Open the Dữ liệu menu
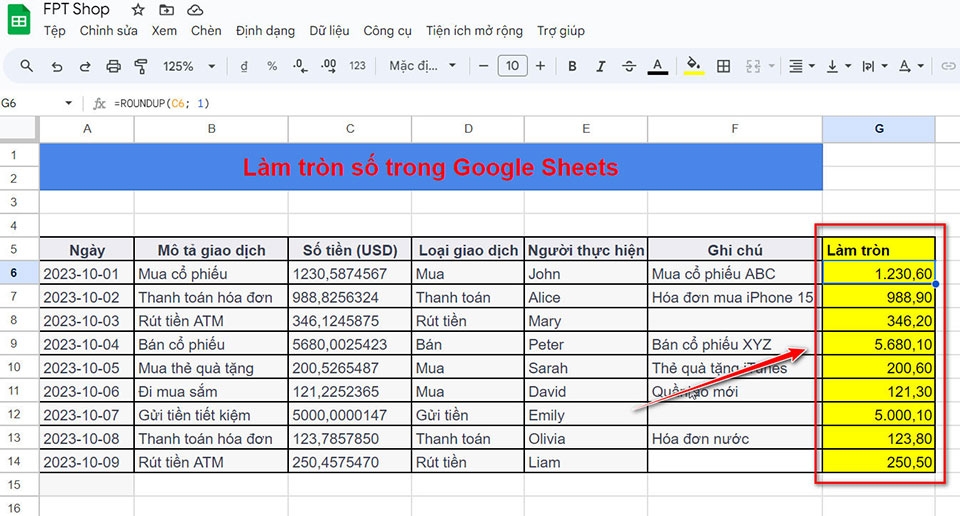This screenshot has width=960, height=516. point(329,31)
